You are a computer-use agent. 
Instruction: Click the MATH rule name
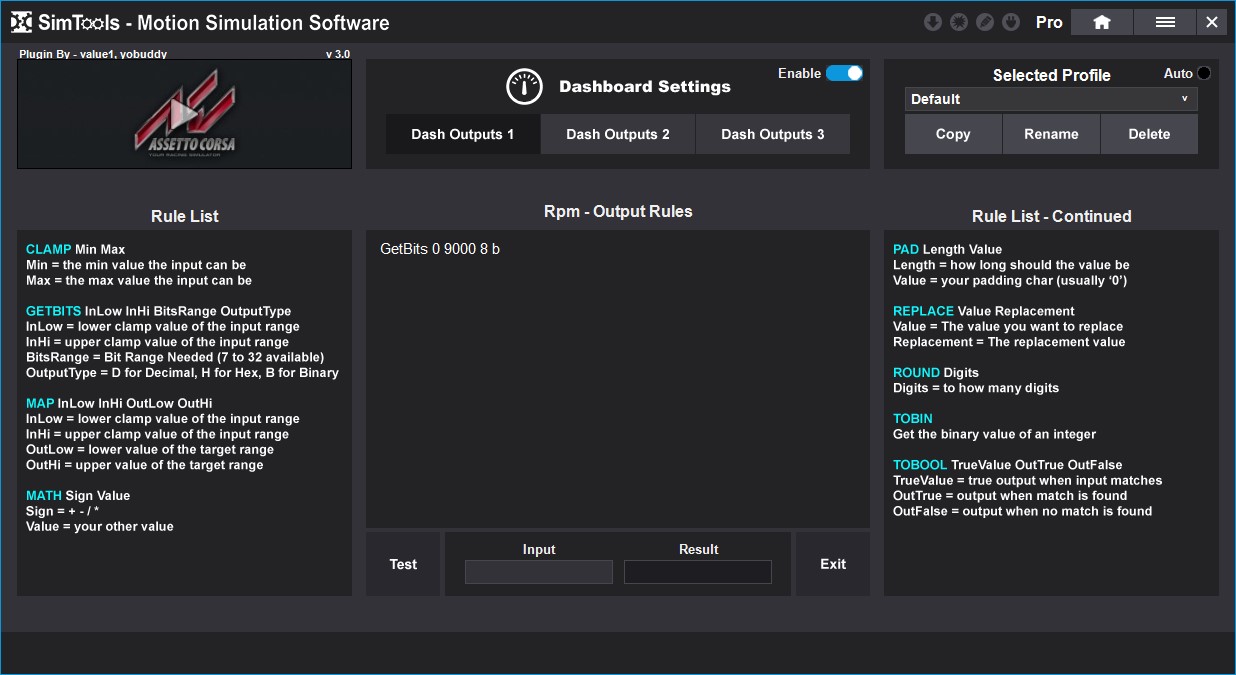[x=44, y=496]
